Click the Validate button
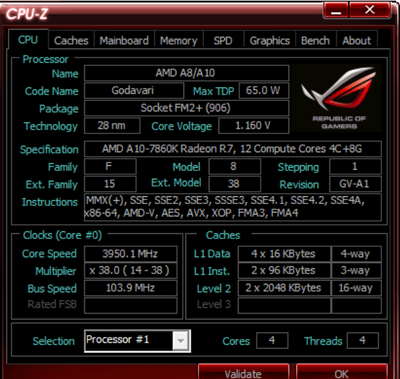Image resolution: width=400 pixels, height=379 pixels. click(x=243, y=372)
